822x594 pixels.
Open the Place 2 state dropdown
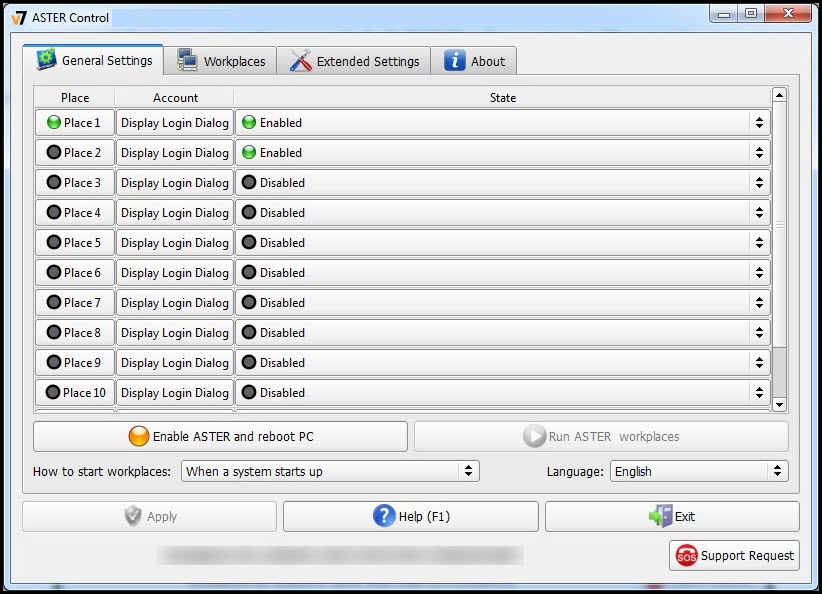point(503,153)
